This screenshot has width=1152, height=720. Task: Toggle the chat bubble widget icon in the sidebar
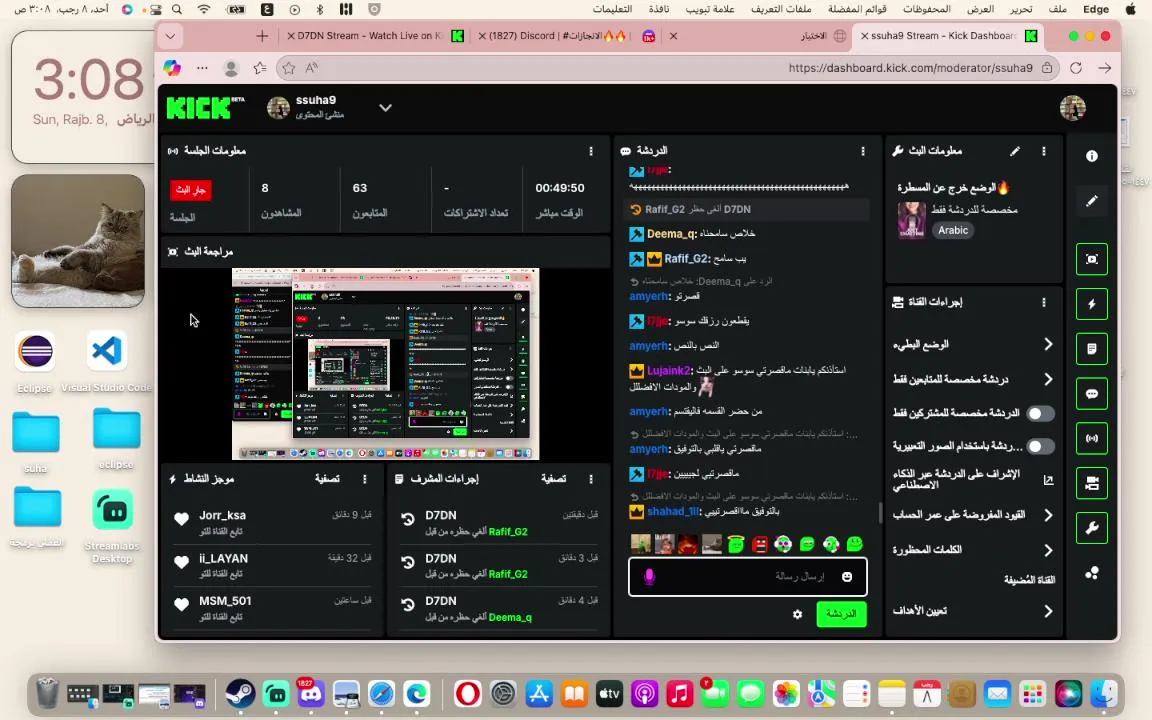[1092, 394]
